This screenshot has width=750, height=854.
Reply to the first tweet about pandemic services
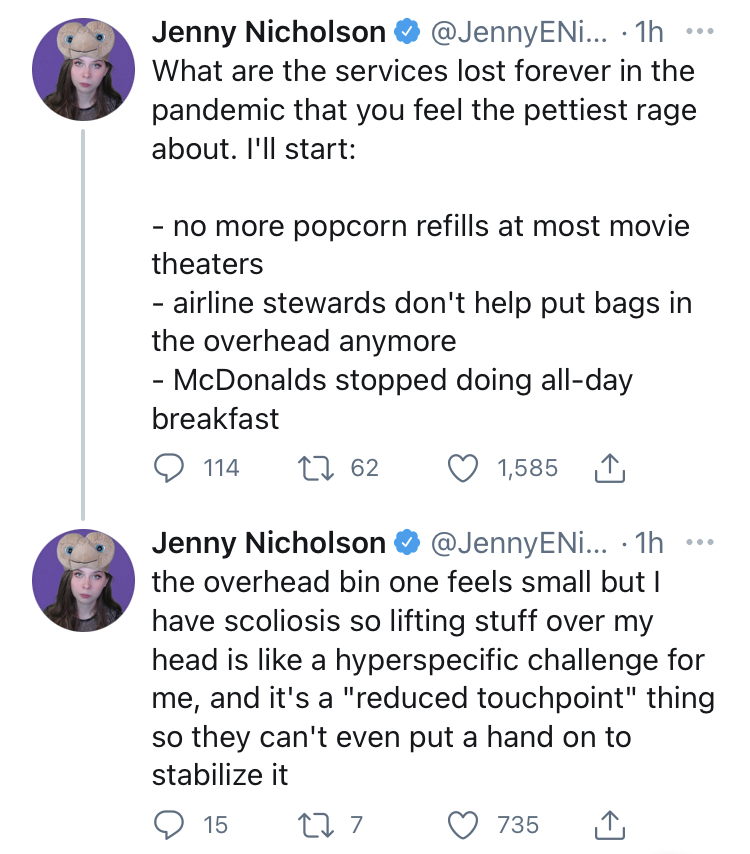pos(168,468)
